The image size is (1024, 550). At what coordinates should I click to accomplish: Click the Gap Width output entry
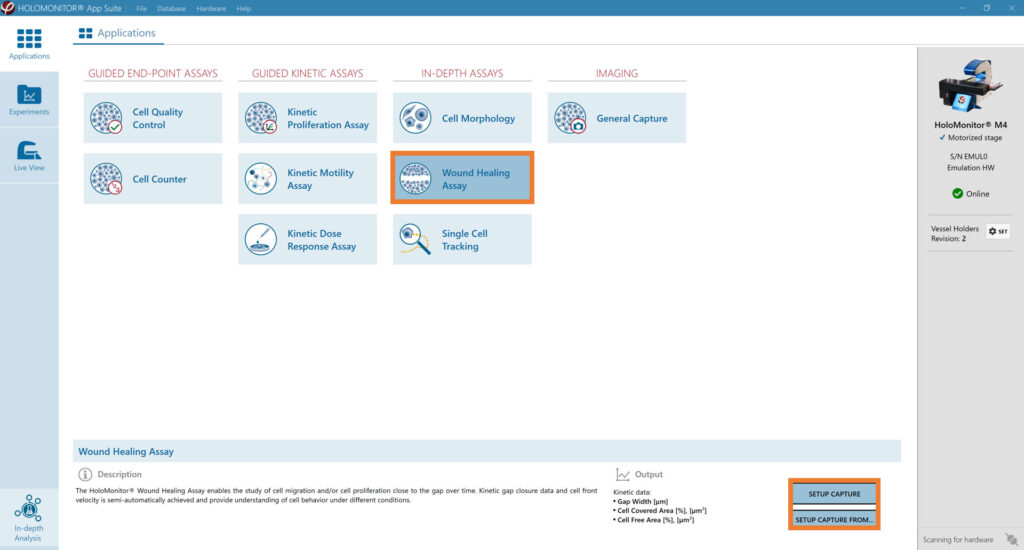(x=641, y=502)
